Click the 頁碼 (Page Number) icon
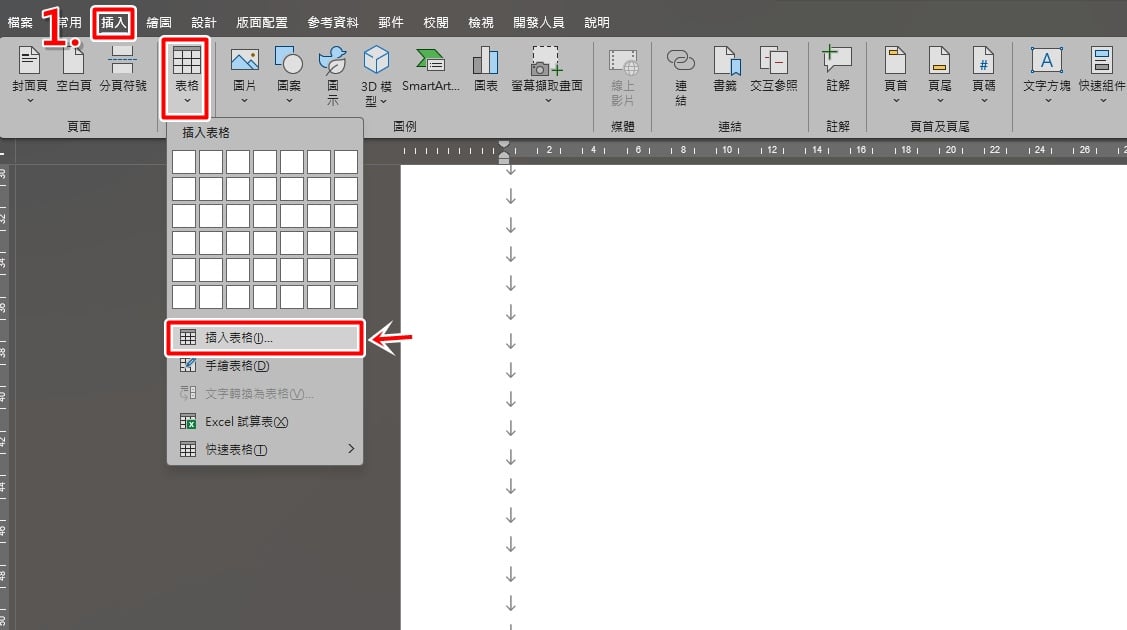1127x630 pixels. [983, 60]
